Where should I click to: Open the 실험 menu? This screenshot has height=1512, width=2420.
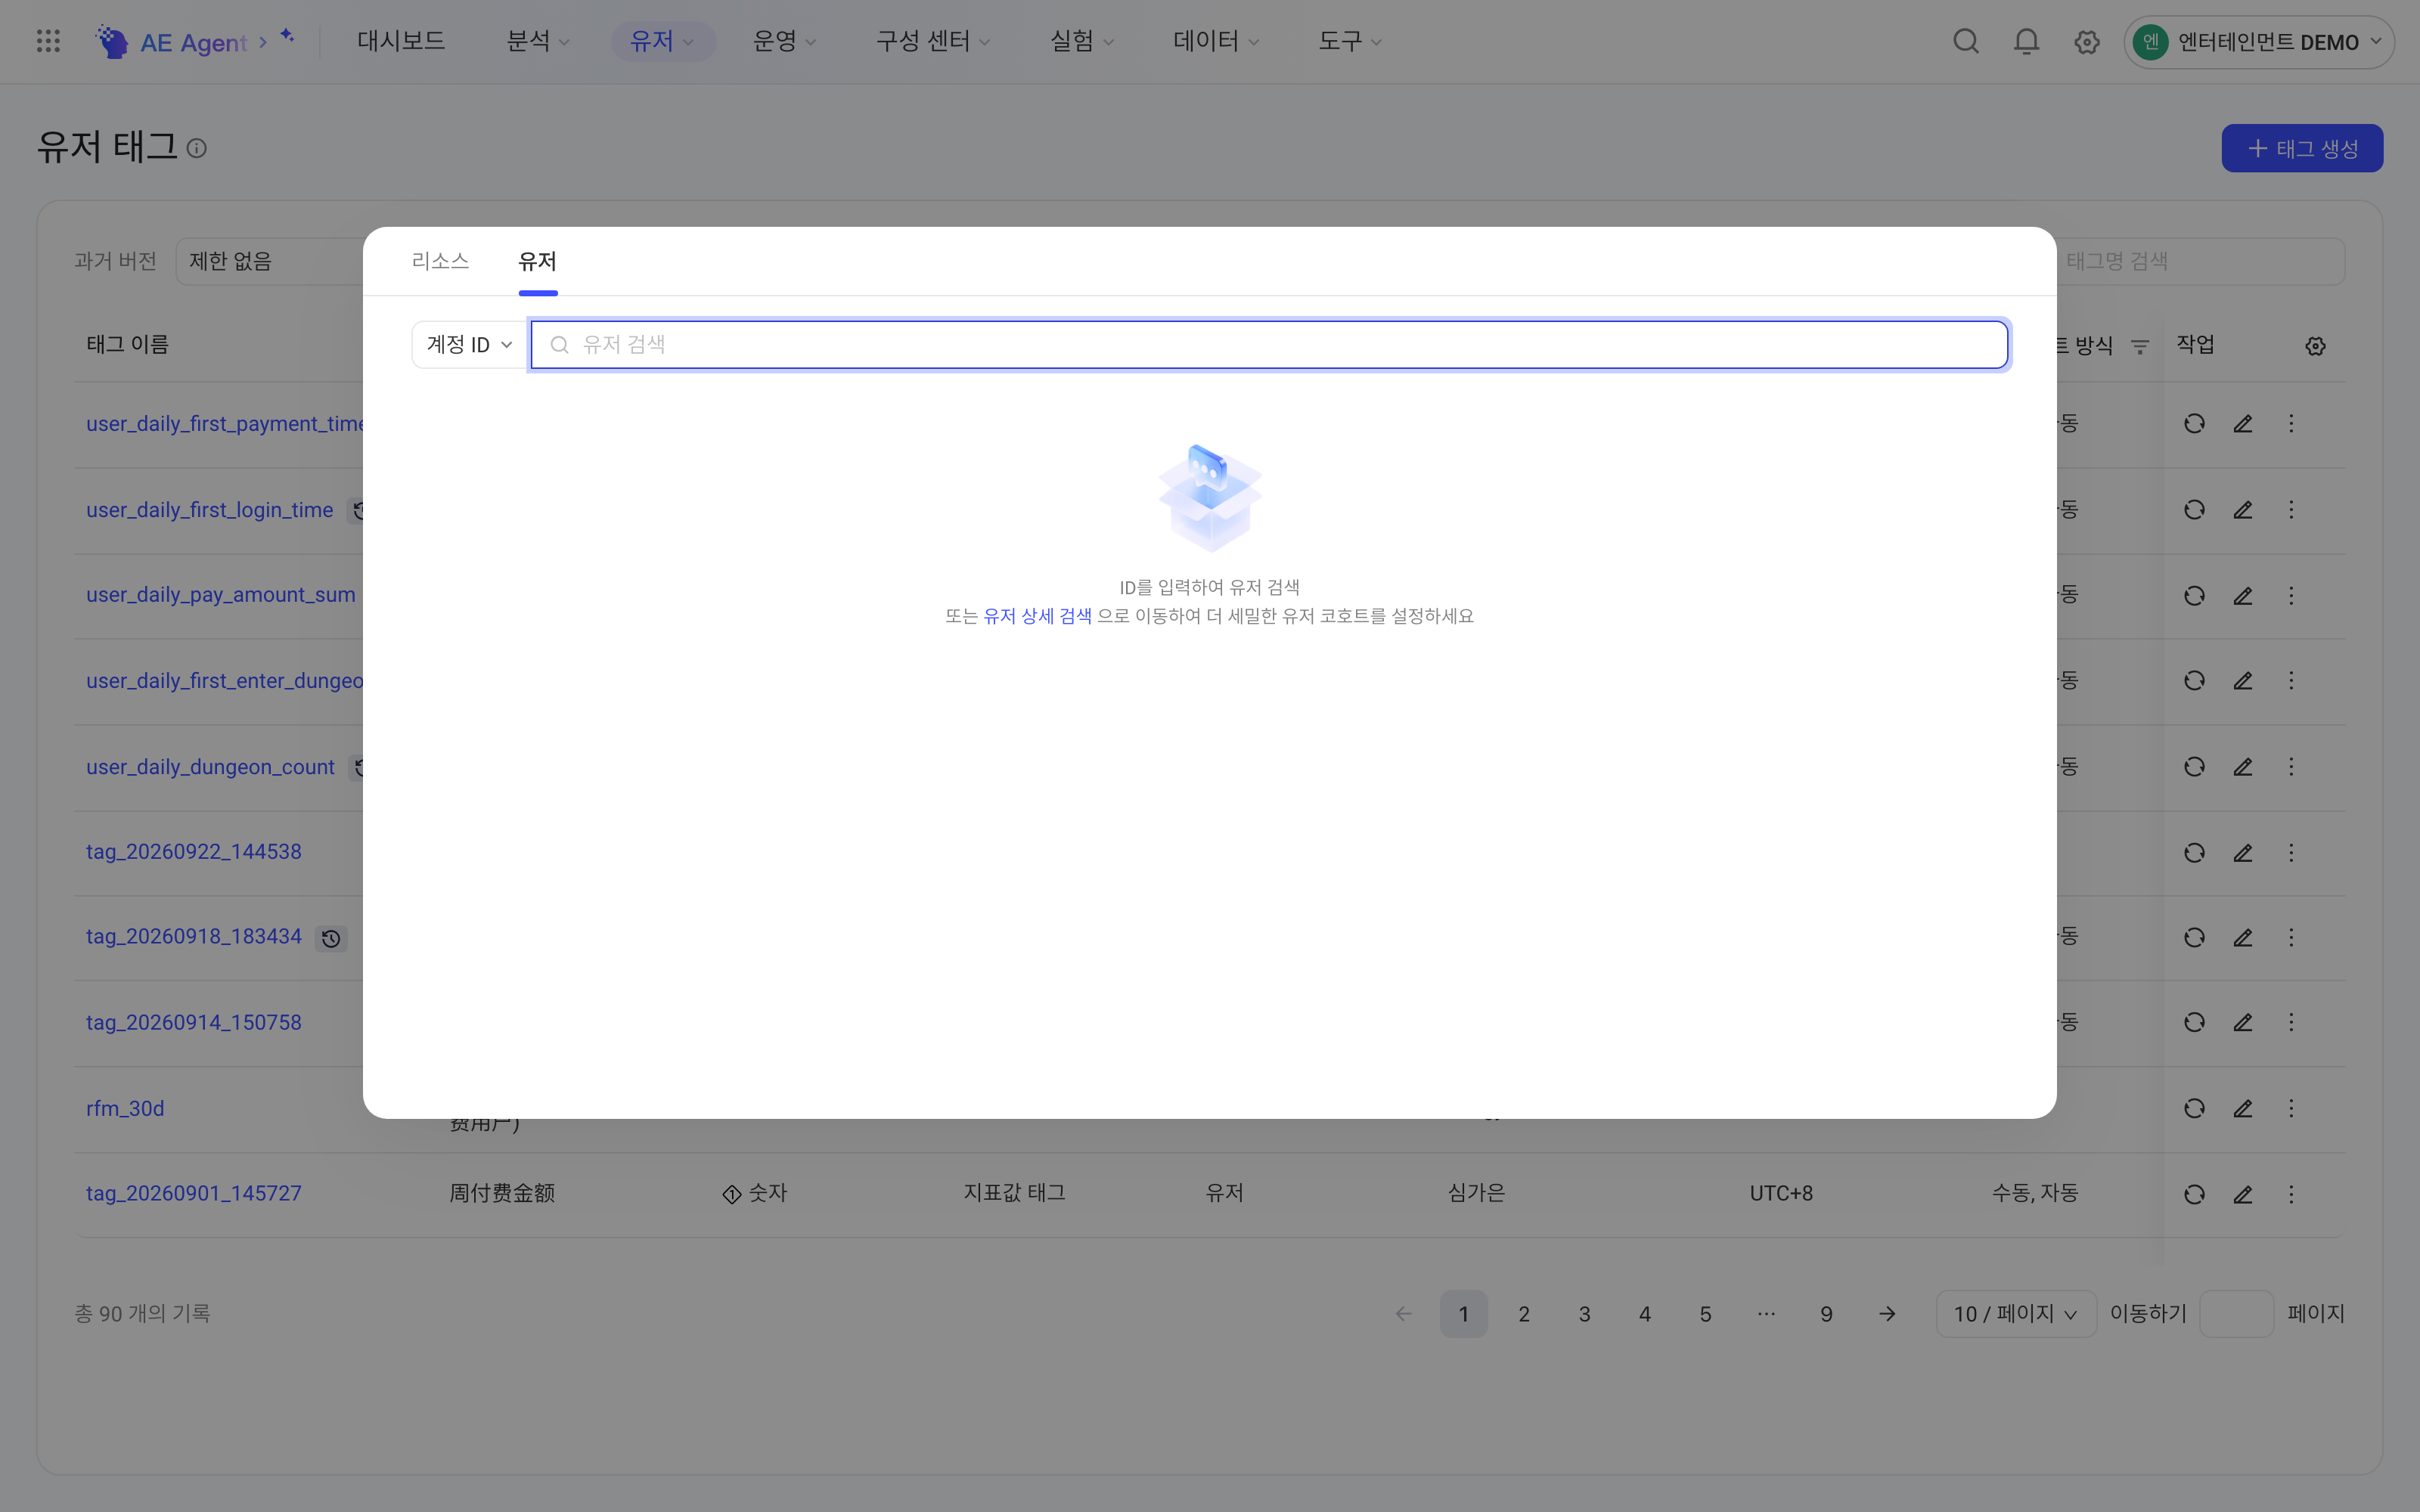tap(1081, 41)
